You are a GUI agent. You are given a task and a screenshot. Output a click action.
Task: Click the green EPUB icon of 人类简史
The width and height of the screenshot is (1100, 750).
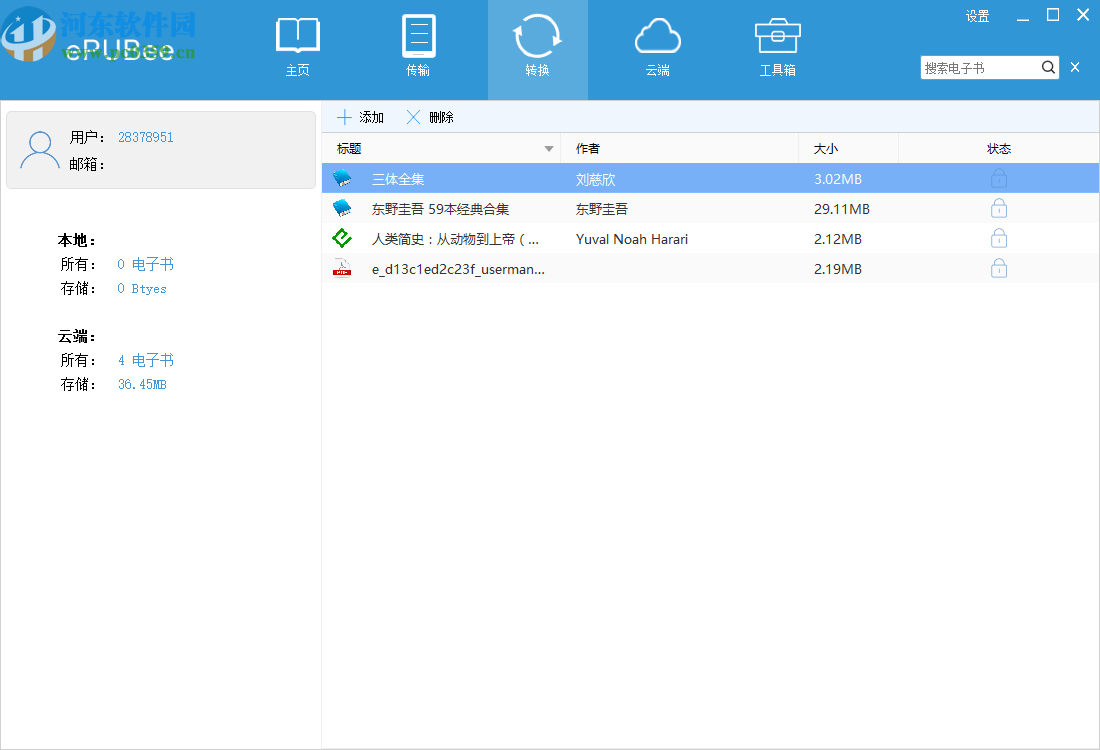tap(342, 239)
